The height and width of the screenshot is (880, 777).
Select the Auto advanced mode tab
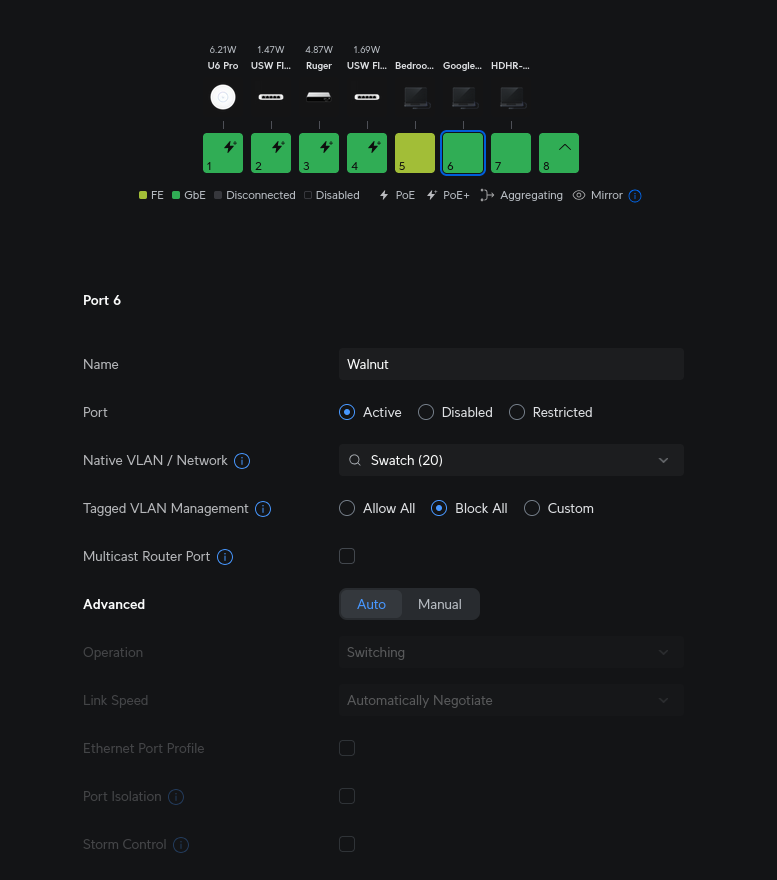coord(371,604)
